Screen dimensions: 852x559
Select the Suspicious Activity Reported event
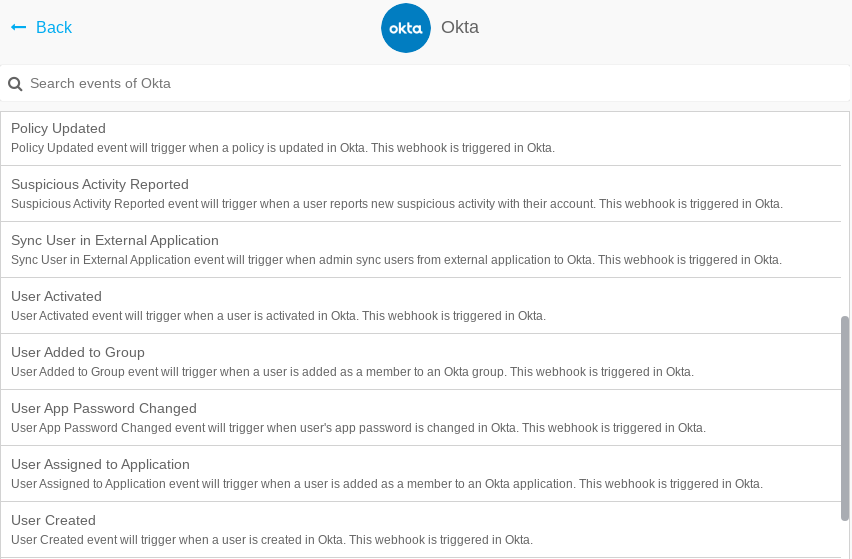pyautogui.click(x=421, y=194)
